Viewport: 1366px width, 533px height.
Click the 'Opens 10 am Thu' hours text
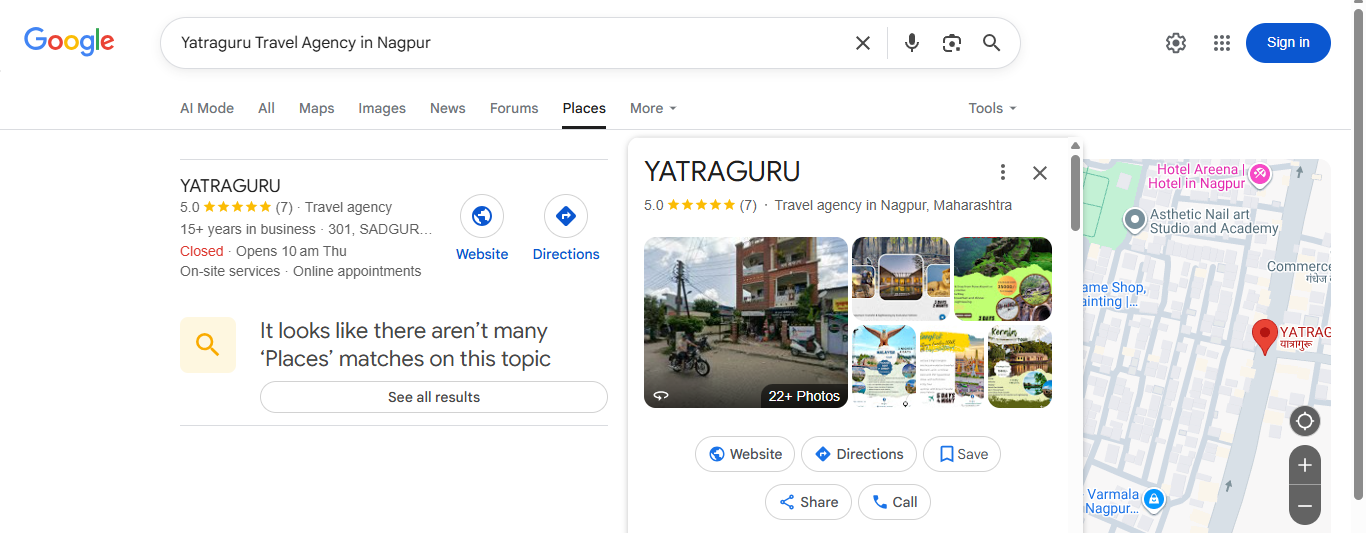click(291, 251)
